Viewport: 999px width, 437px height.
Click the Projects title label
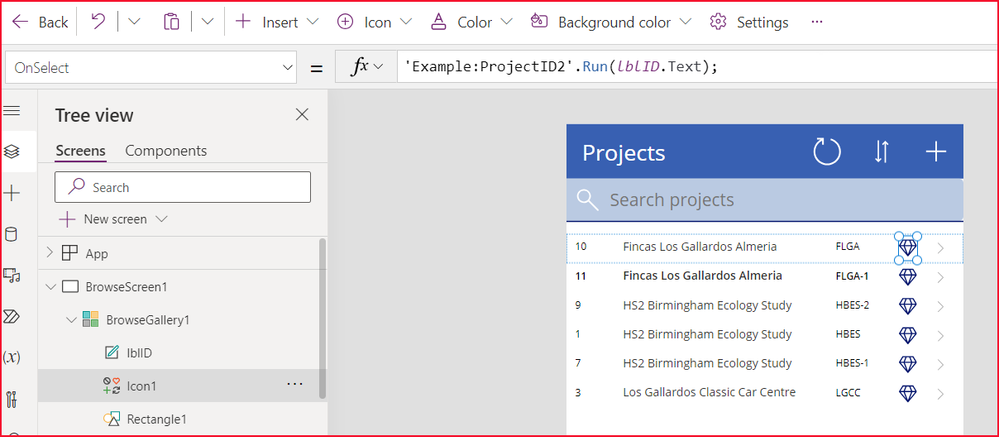click(624, 153)
